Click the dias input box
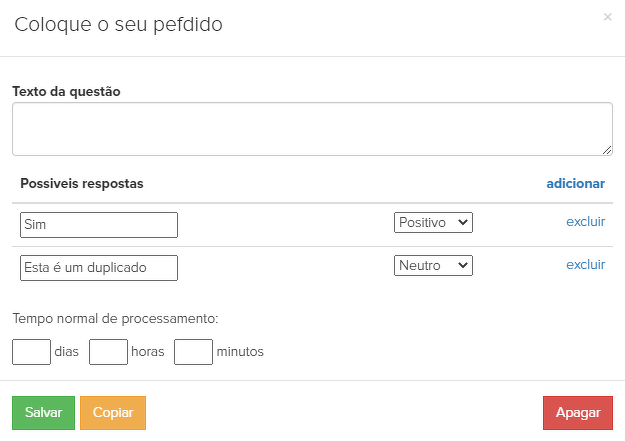Viewport: 625px width, 441px height. click(x=32, y=352)
